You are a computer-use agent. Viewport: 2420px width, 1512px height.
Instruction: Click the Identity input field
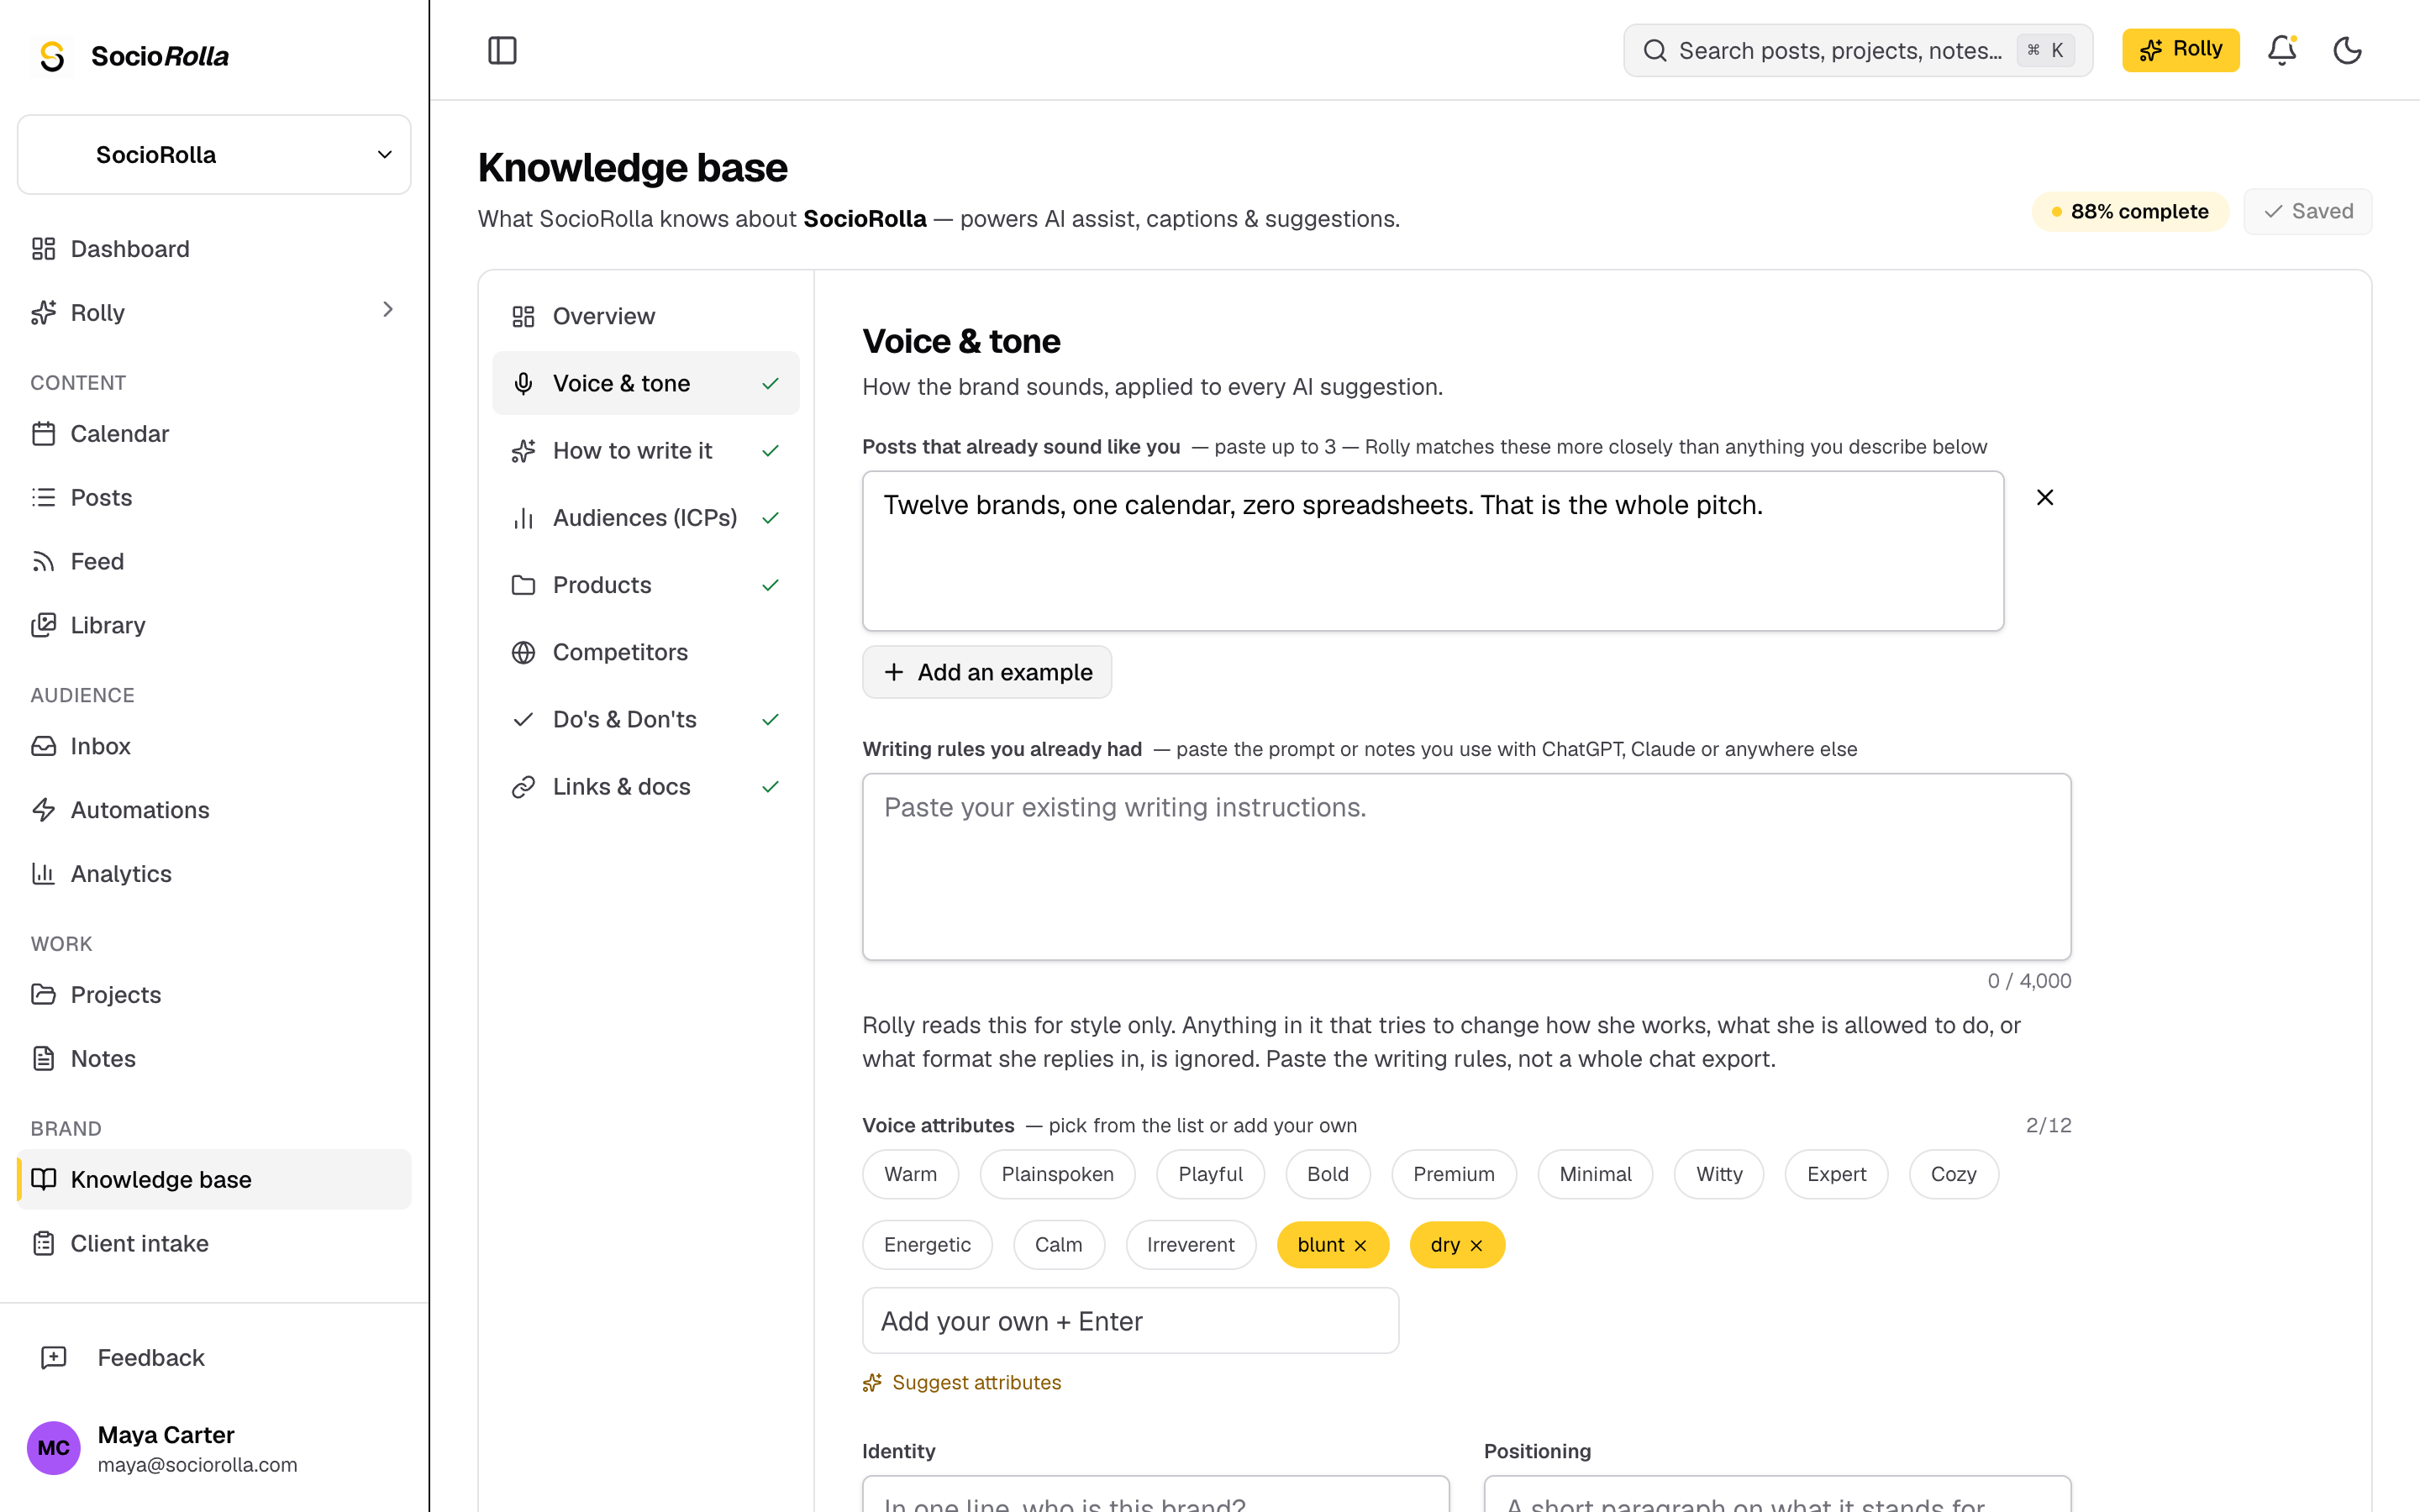pos(1155,1494)
